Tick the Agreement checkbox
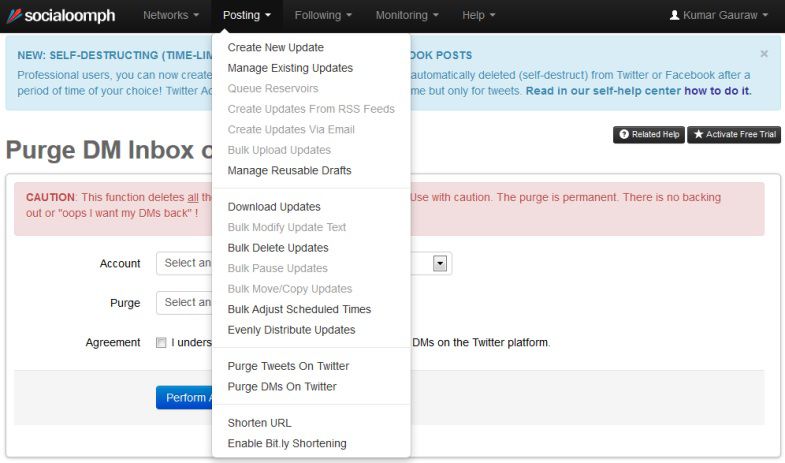Screen dimensions: 785x463 [x=161, y=342]
